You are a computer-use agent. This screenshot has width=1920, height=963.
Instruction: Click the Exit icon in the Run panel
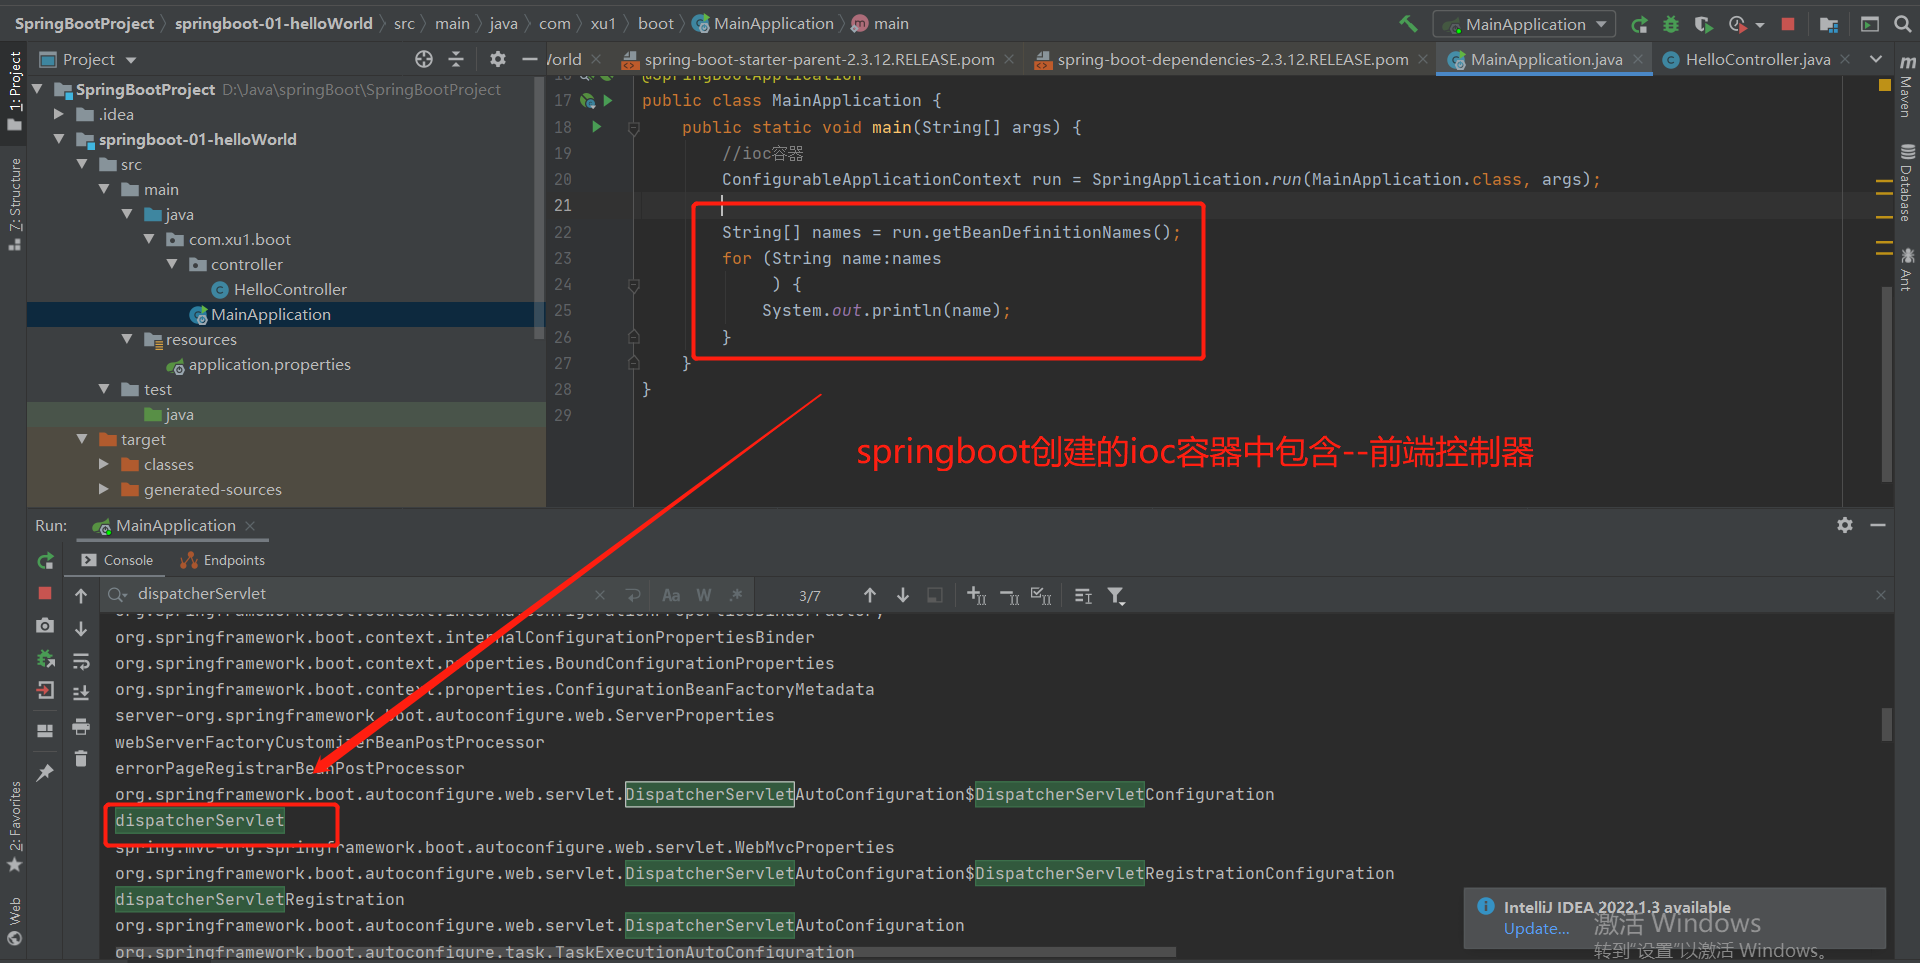[x=45, y=690]
